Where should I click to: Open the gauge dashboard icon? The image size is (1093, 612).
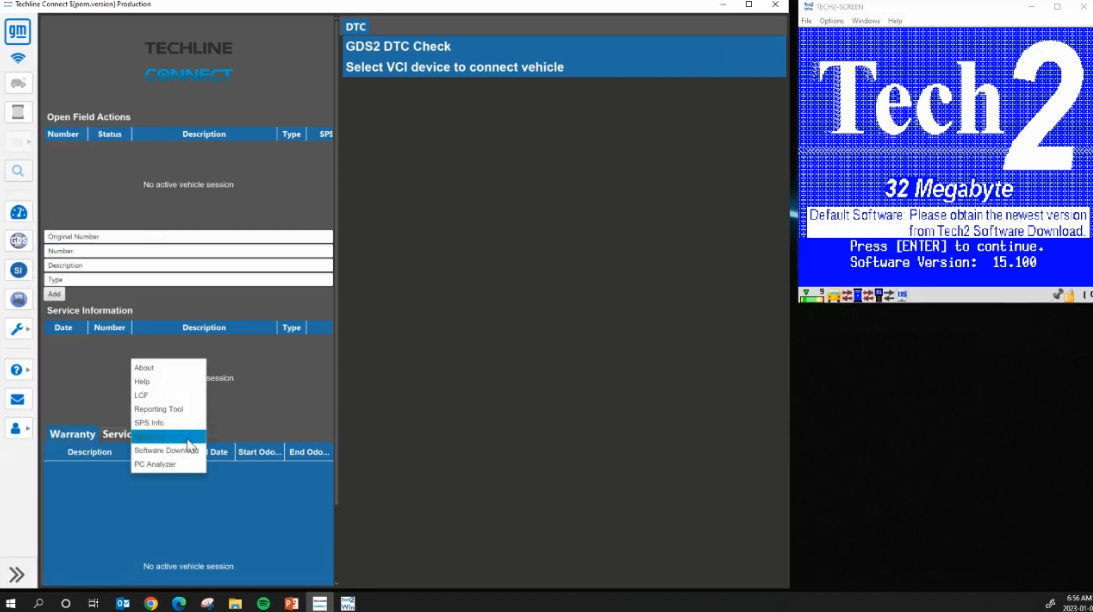pyautogui.click(x=18, y=212)
